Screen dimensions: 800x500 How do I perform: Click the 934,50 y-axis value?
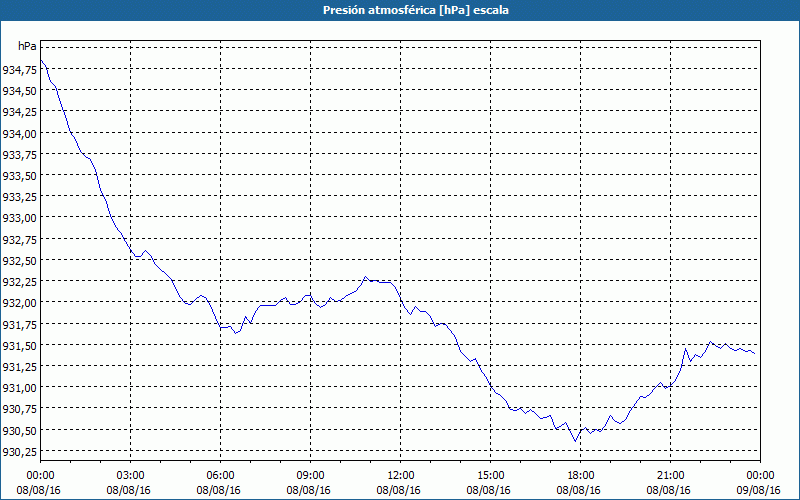[x=20, y=91]
